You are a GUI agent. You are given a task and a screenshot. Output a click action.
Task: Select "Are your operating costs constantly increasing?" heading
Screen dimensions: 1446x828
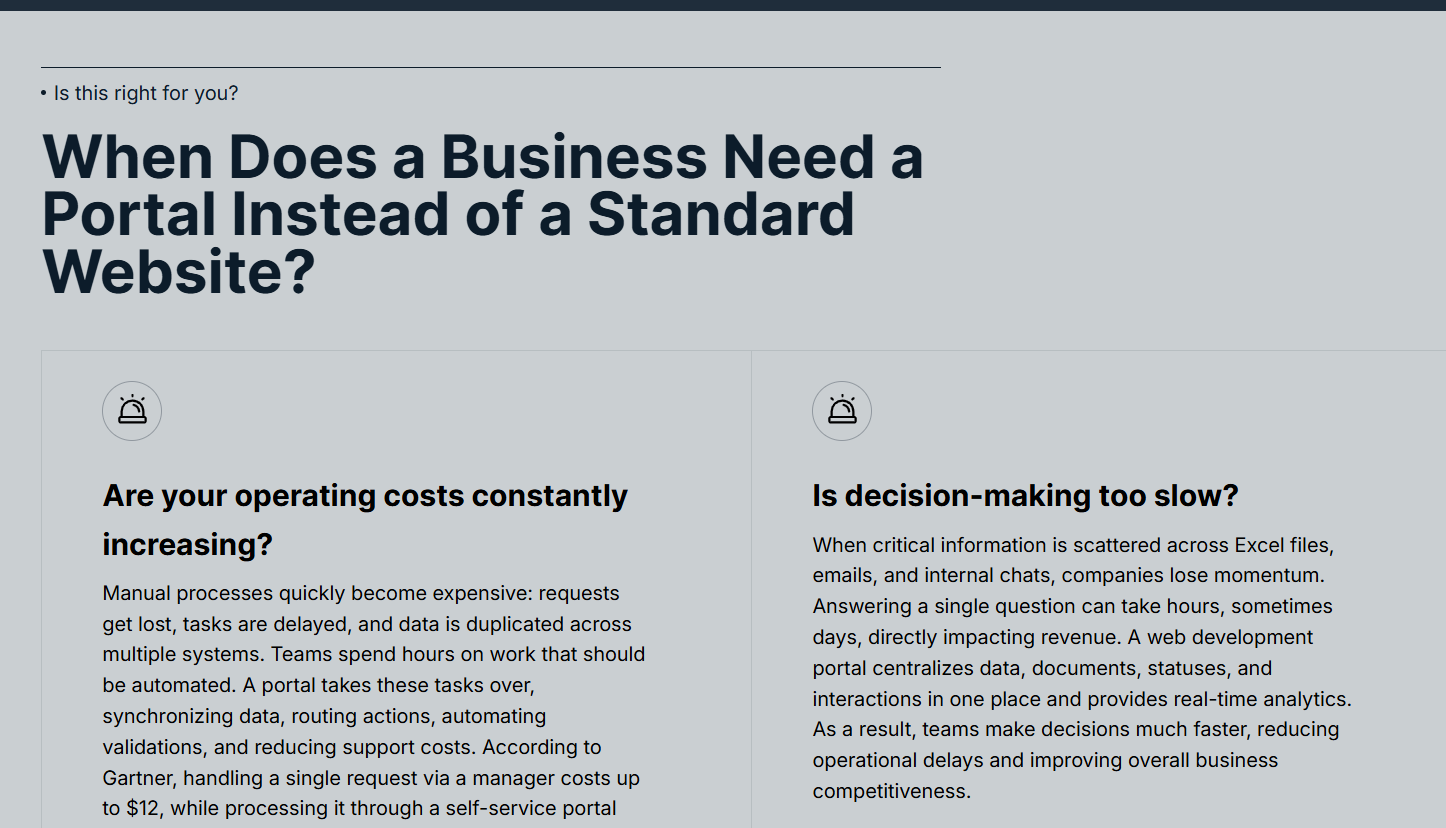[x=364, y=519]
